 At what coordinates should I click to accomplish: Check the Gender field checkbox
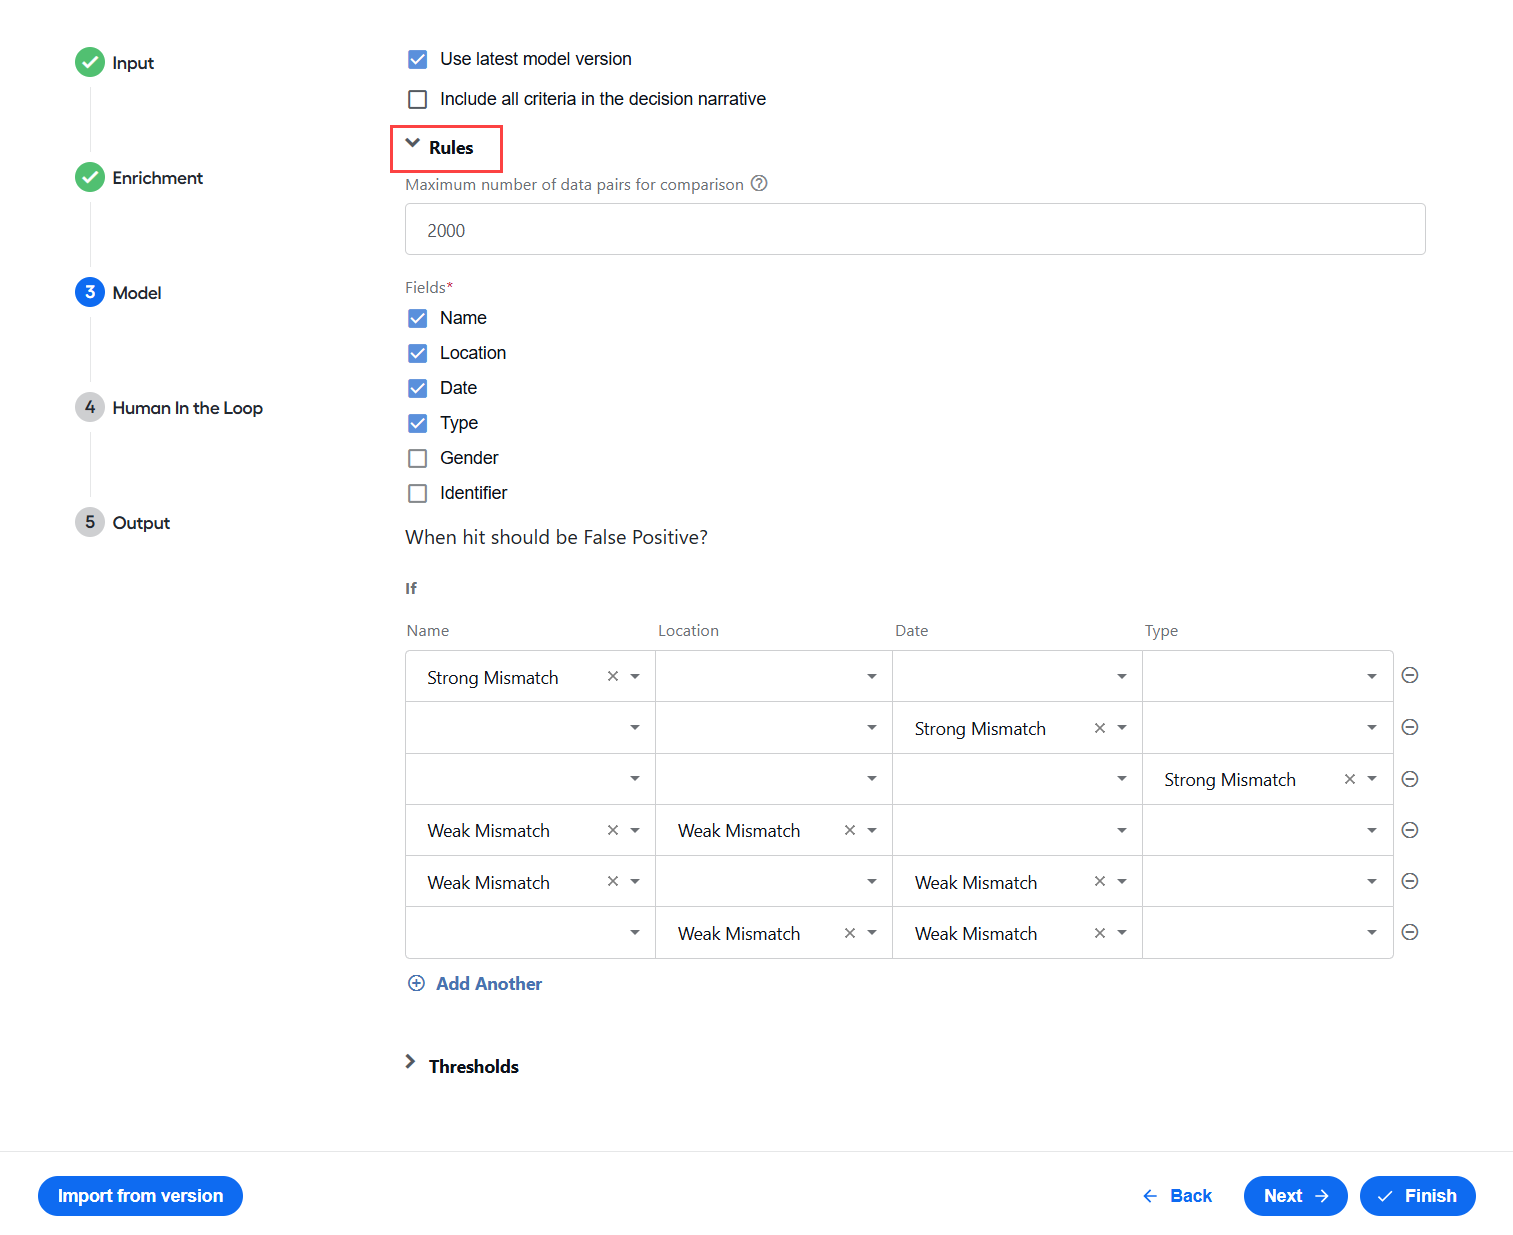[x=418, y=458]
